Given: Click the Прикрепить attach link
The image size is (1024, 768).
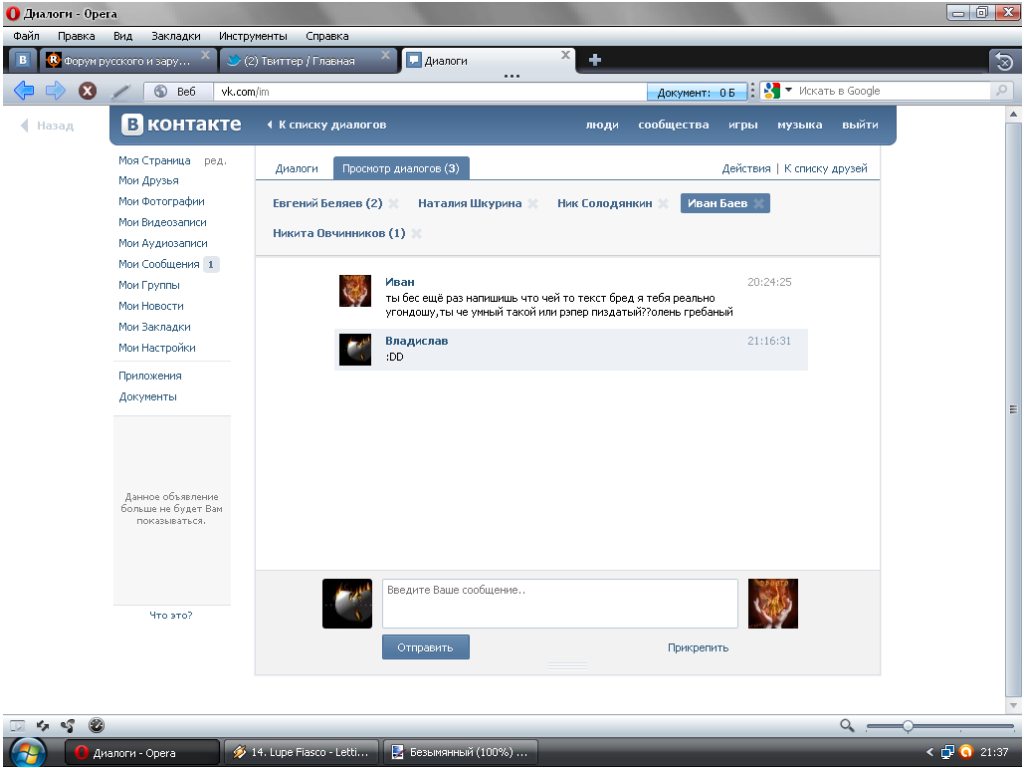Looking at the screenshot, I should [697, 648].
